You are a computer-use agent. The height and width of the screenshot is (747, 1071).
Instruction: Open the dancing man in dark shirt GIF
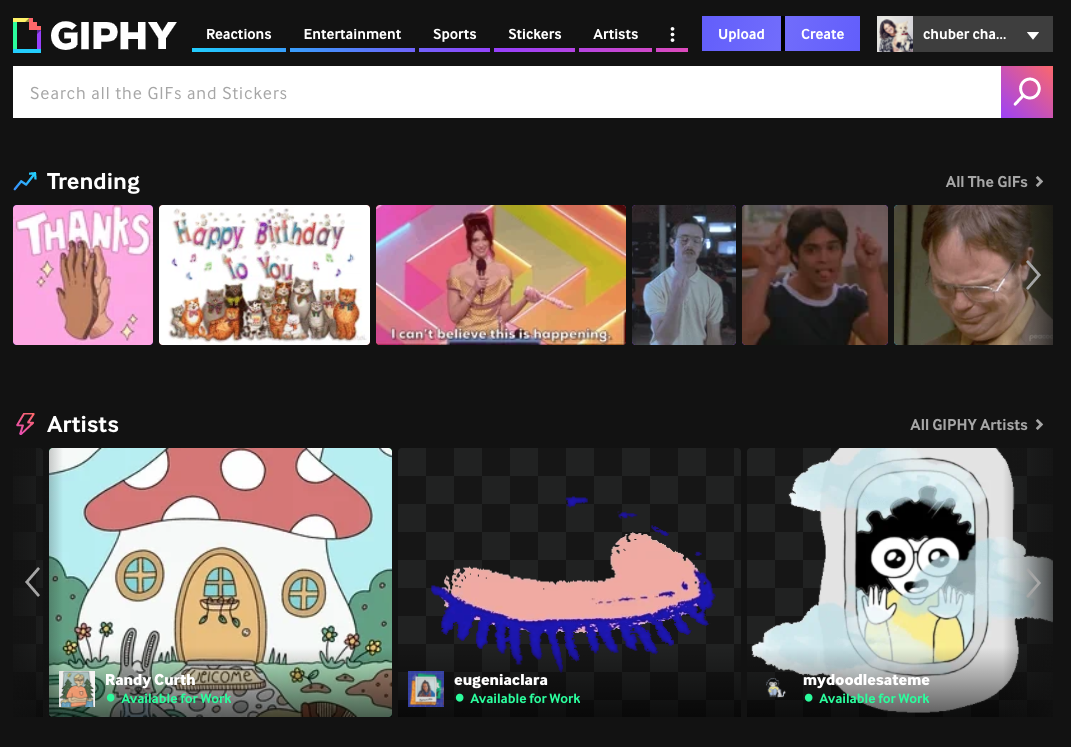(x=815, y=275)
